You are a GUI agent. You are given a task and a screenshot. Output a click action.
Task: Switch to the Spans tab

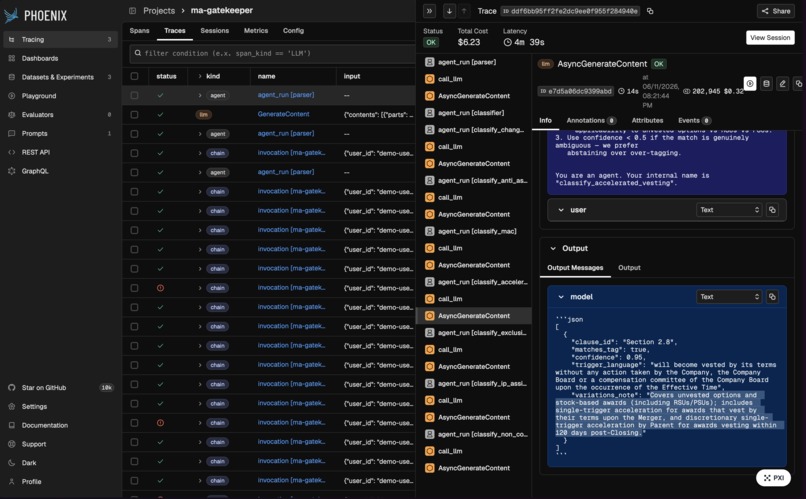139,31
